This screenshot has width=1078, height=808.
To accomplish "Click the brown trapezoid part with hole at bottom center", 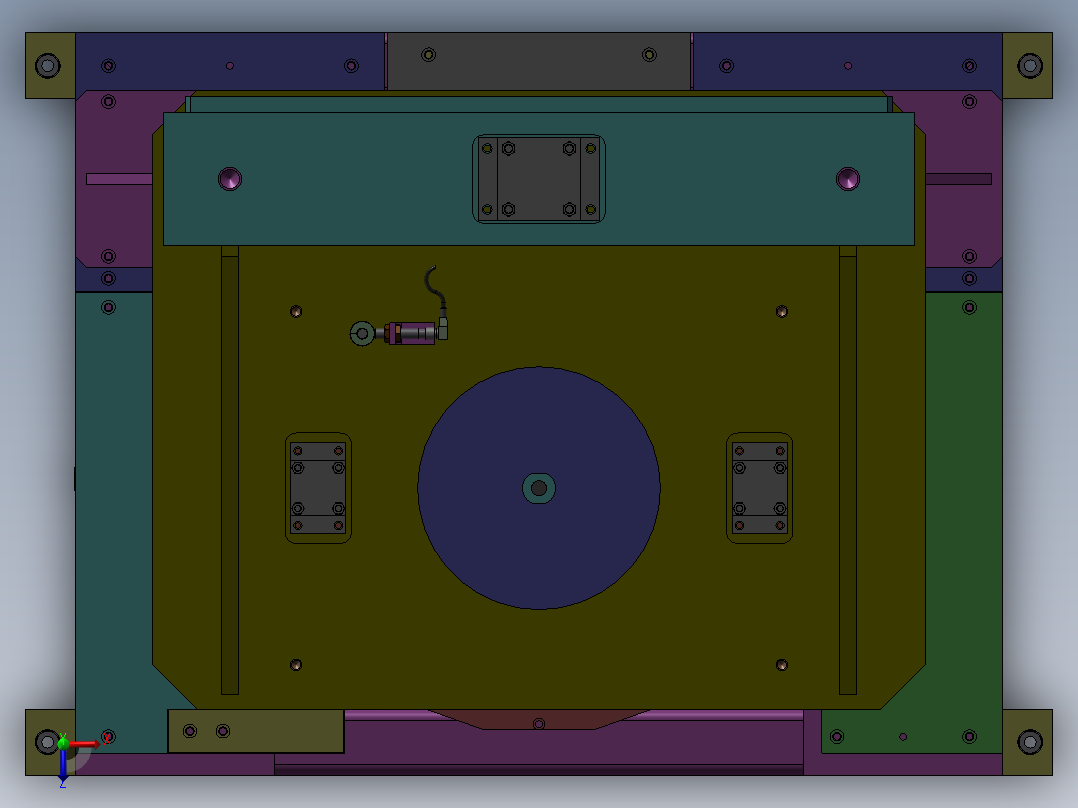I will click(539, 721).
